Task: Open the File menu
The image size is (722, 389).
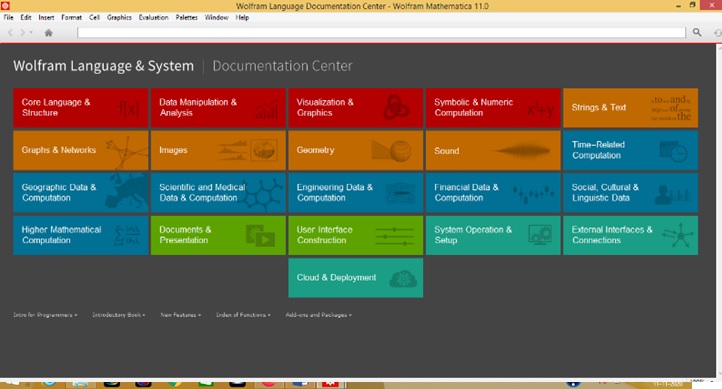Action: 9,17
